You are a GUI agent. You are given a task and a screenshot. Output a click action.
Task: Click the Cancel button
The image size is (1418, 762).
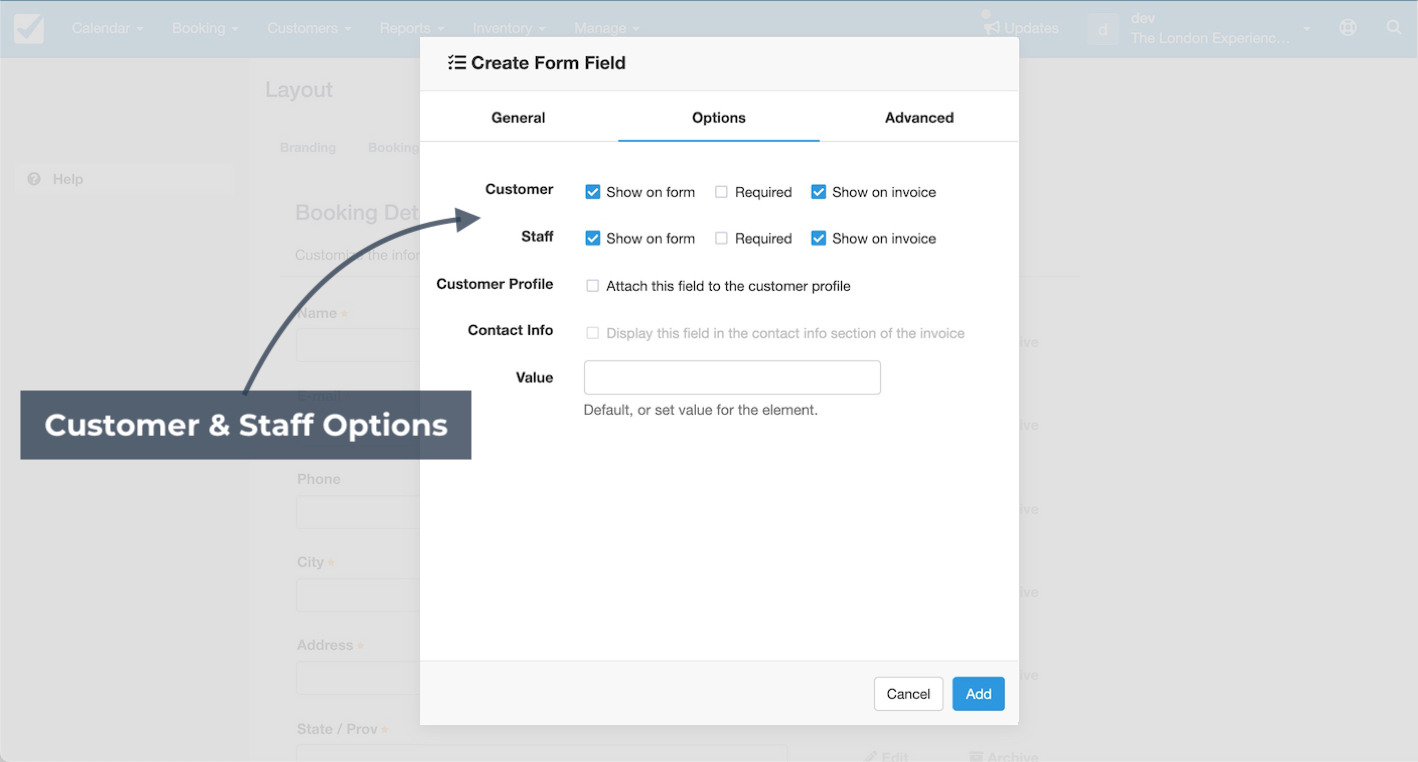pos(908,694)
